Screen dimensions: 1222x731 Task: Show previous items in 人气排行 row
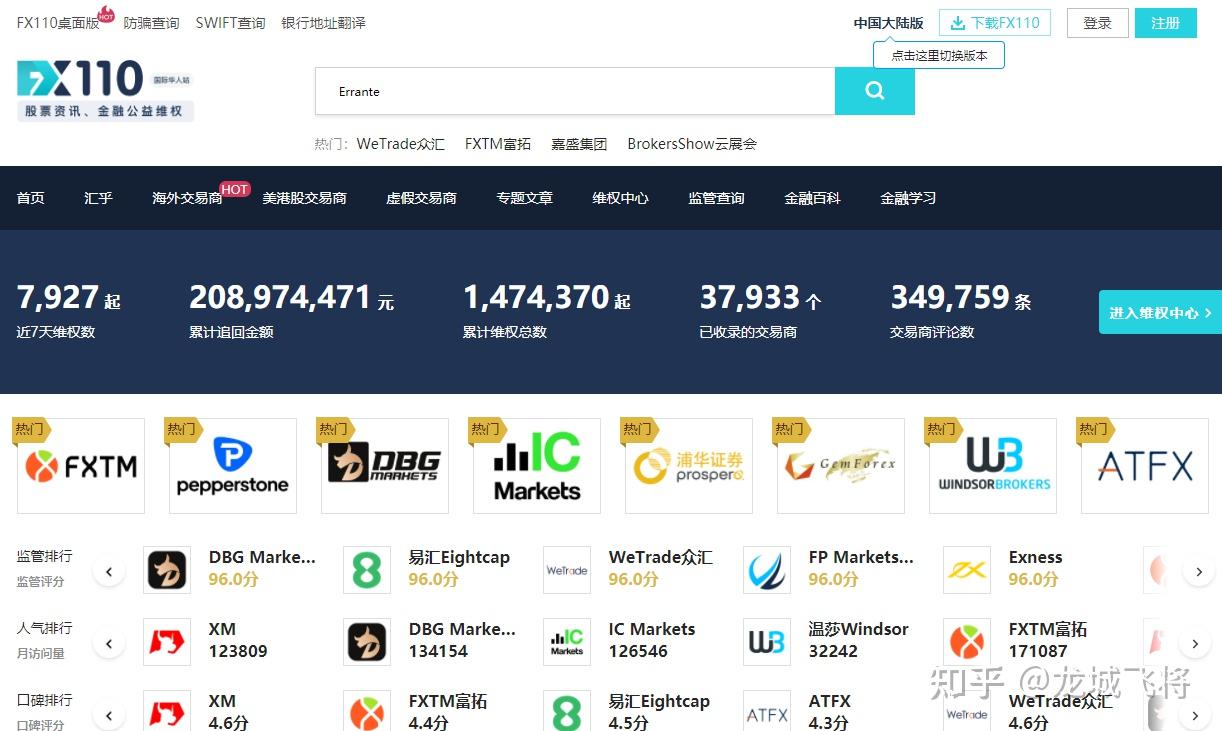(x=109, y=644)
